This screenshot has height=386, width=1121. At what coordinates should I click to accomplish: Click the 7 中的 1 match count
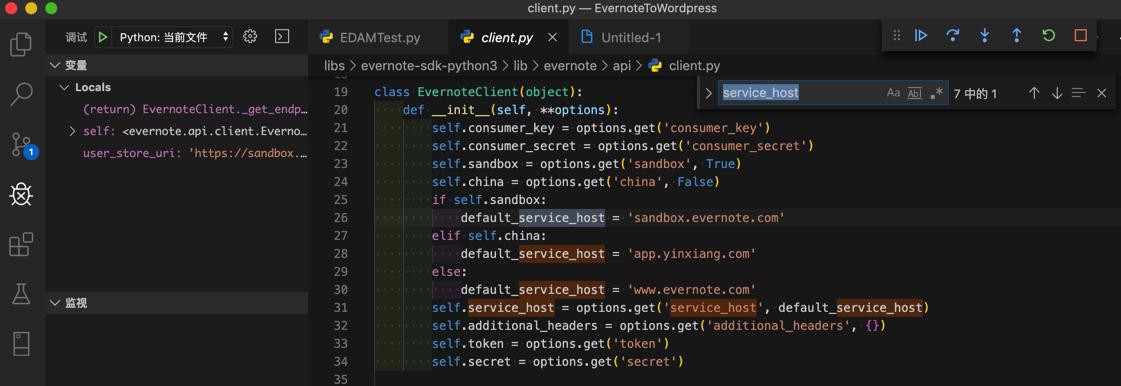976,94
